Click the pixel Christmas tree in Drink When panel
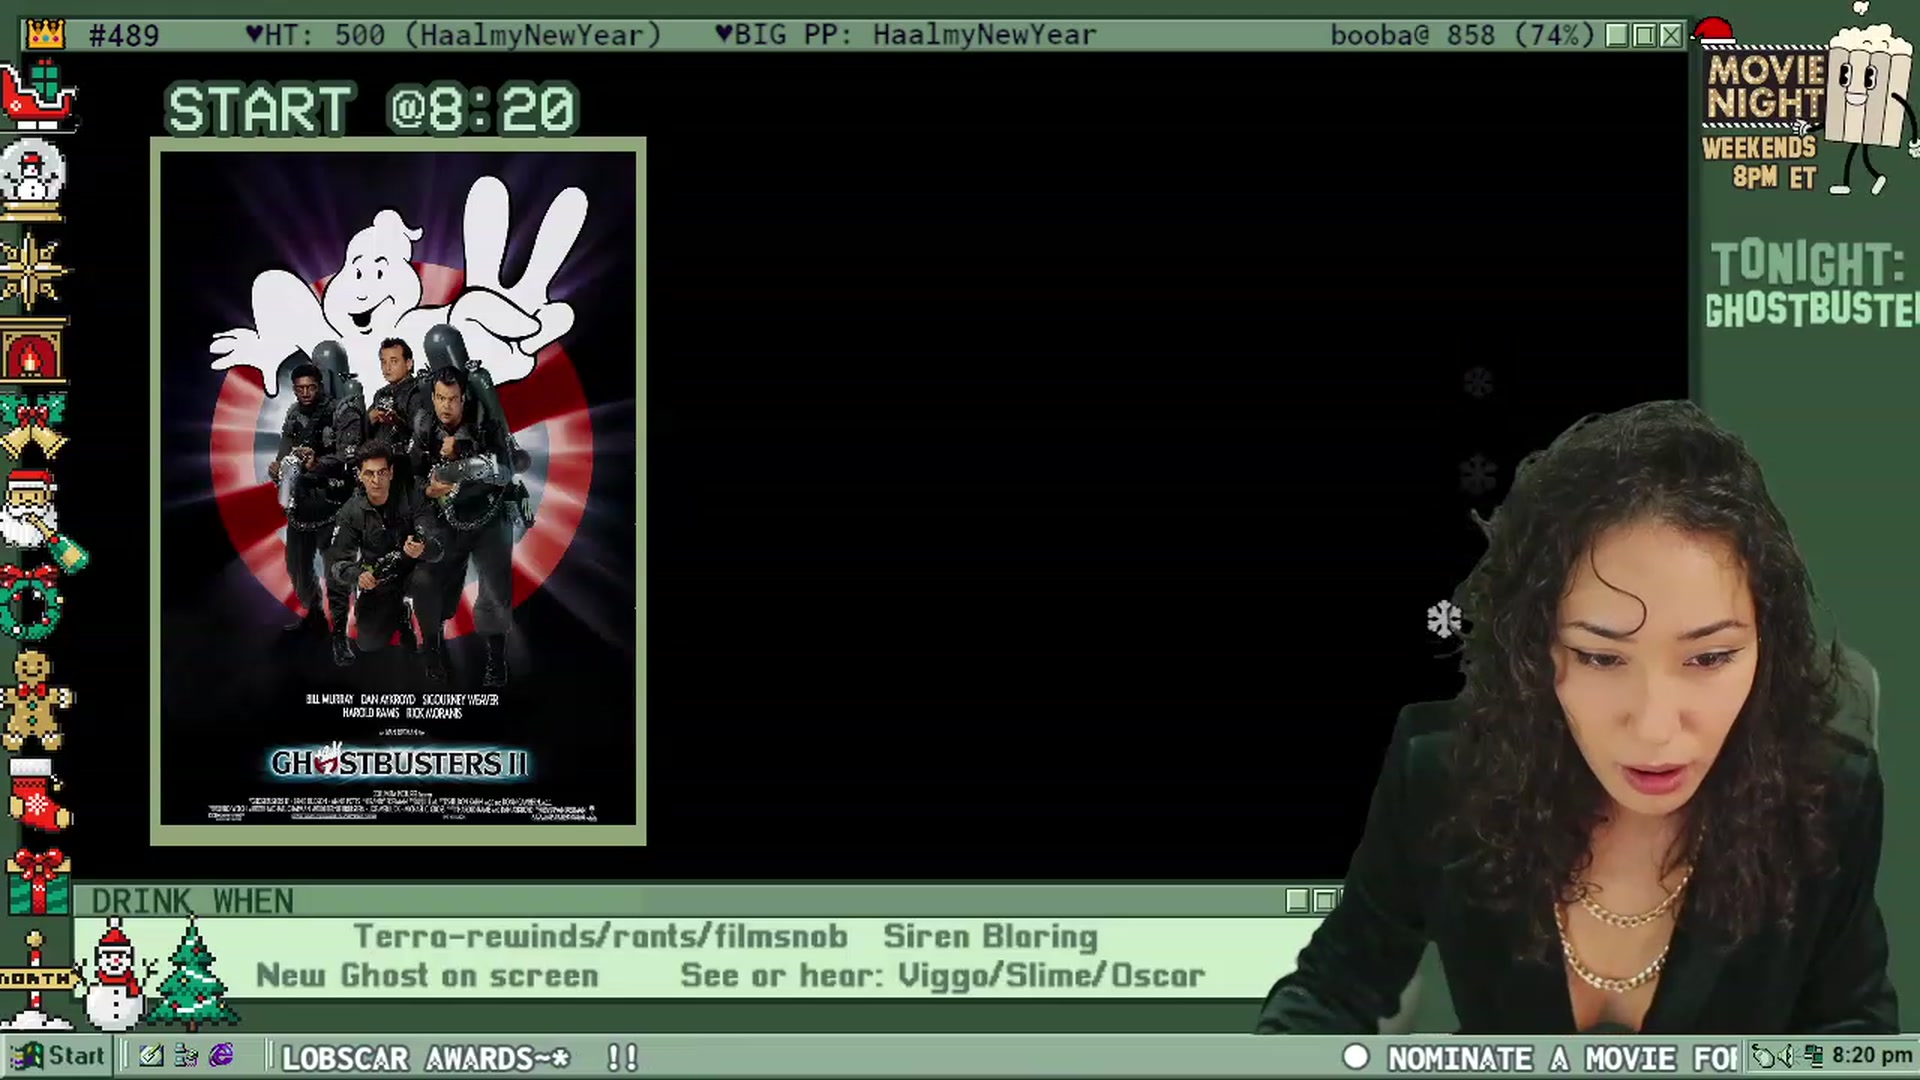 click(193, 975)
